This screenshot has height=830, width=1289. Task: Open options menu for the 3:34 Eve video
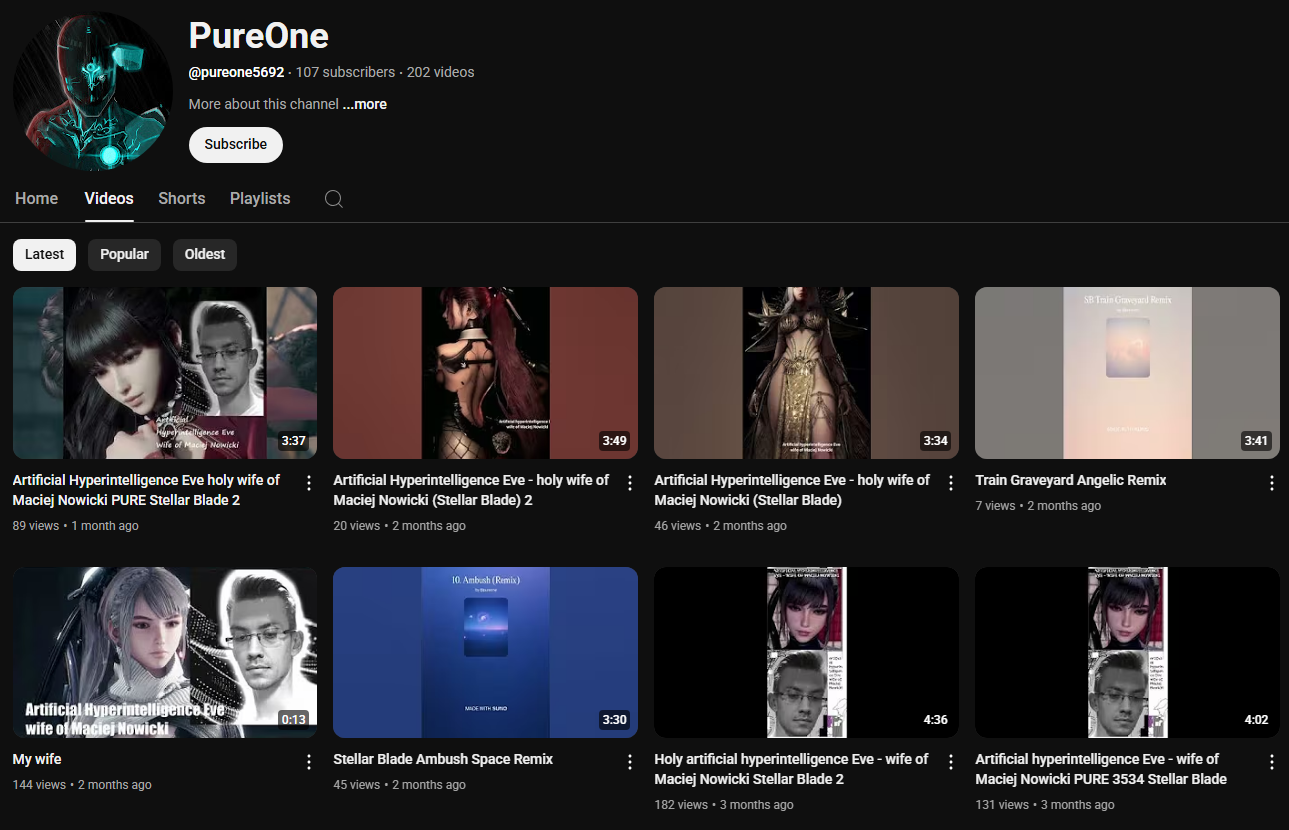(951, 483)
